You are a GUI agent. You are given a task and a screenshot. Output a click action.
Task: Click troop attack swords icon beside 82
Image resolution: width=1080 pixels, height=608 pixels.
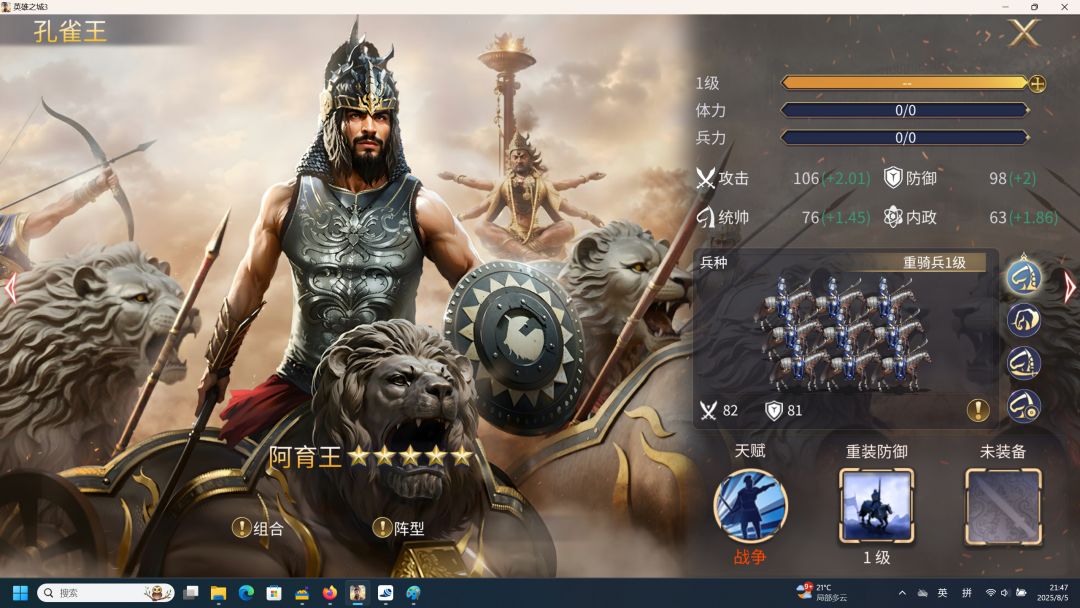coord(708,411)
